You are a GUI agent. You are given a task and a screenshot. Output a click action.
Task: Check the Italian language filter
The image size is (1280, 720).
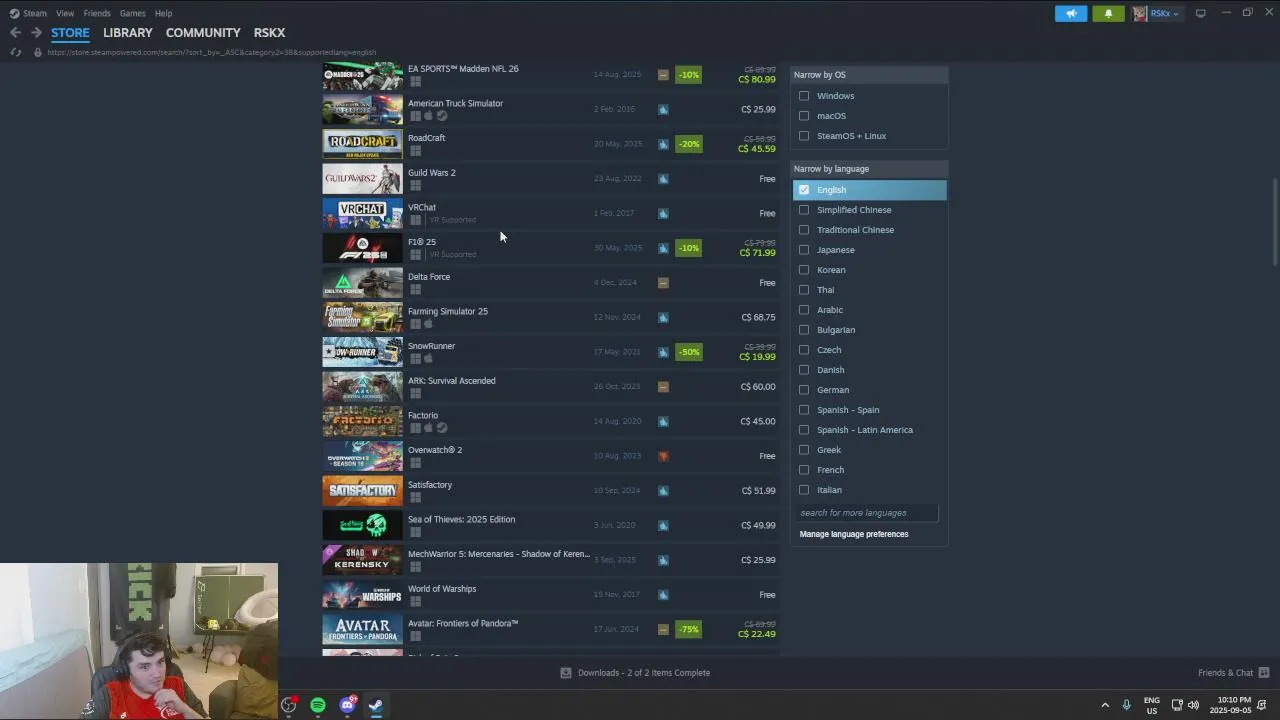(x=804, y=490)
